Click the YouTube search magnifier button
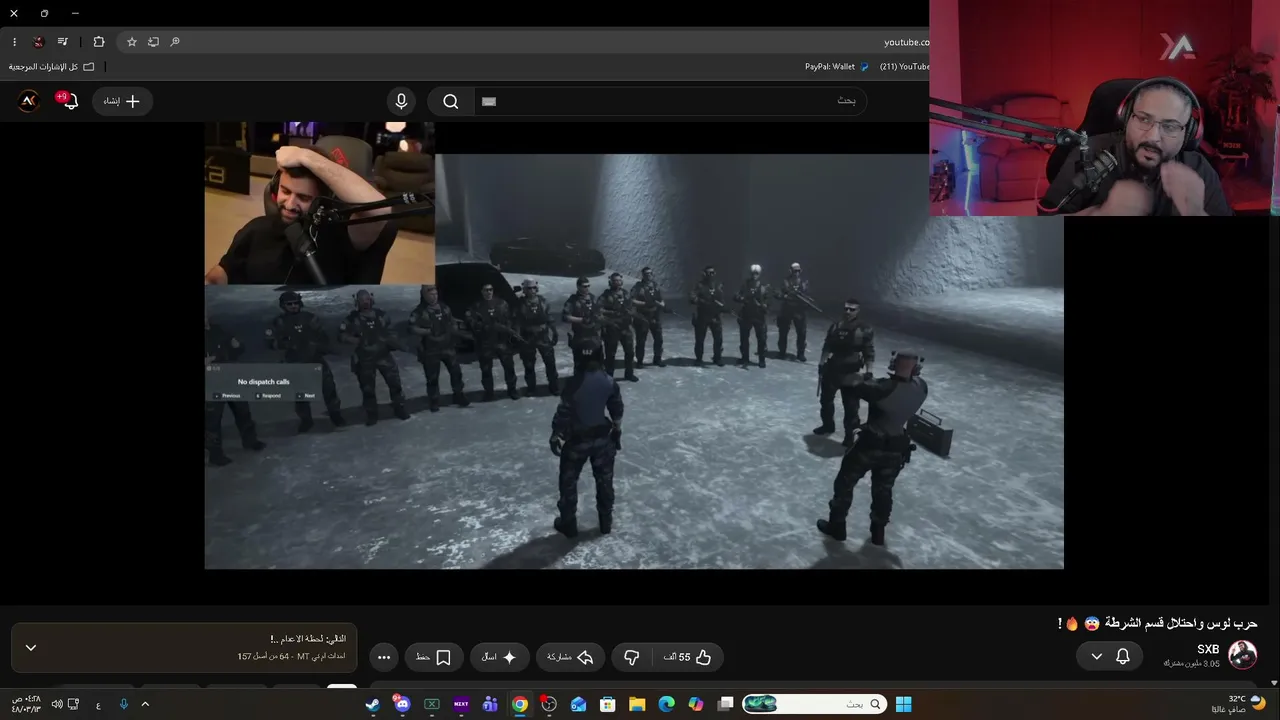 451,101
